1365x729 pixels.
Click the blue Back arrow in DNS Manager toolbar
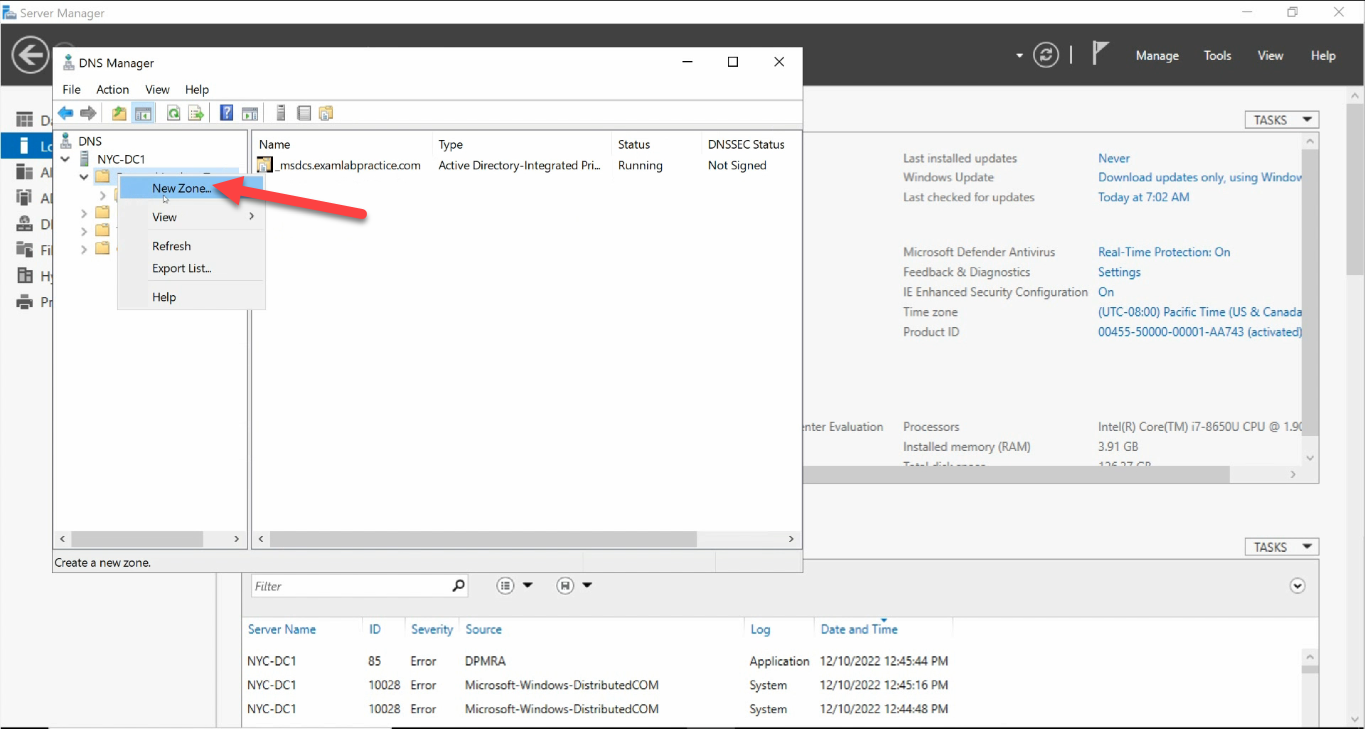coord(65,113)
